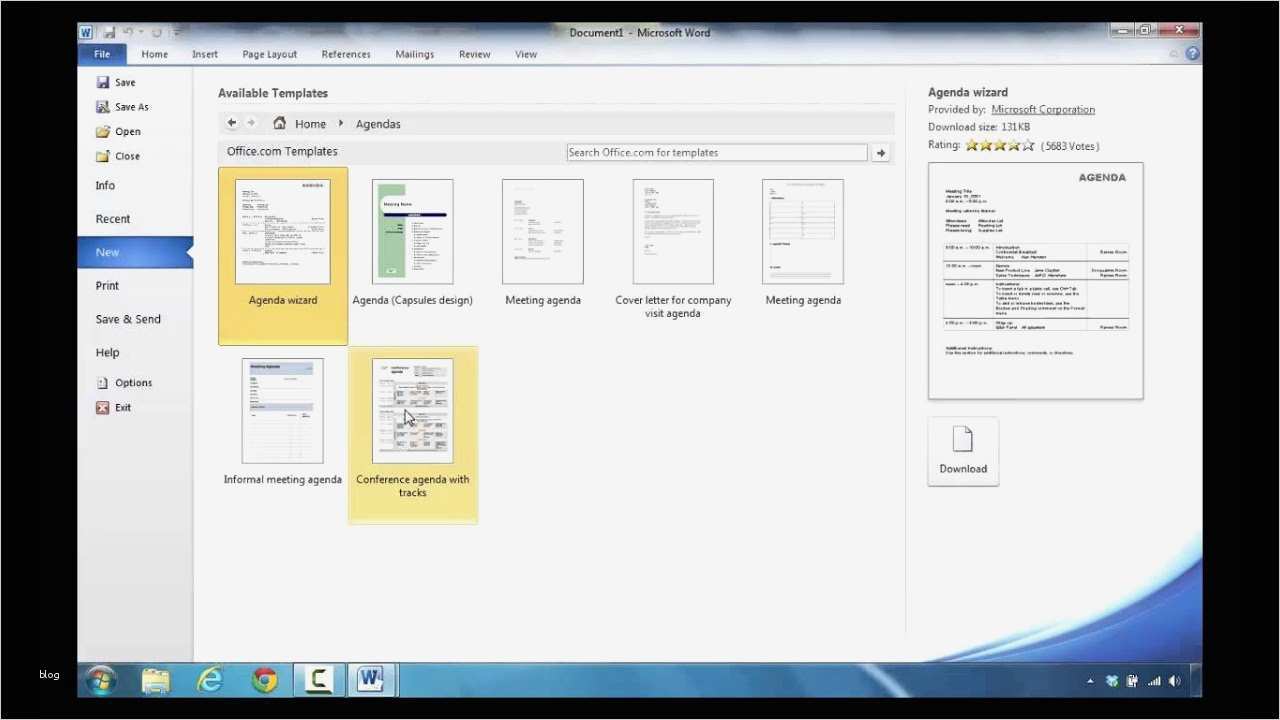The width and height of the screenshot is (1280, 720).
Task: Click the Undo icon in the title bar
Action: (128, 32)
